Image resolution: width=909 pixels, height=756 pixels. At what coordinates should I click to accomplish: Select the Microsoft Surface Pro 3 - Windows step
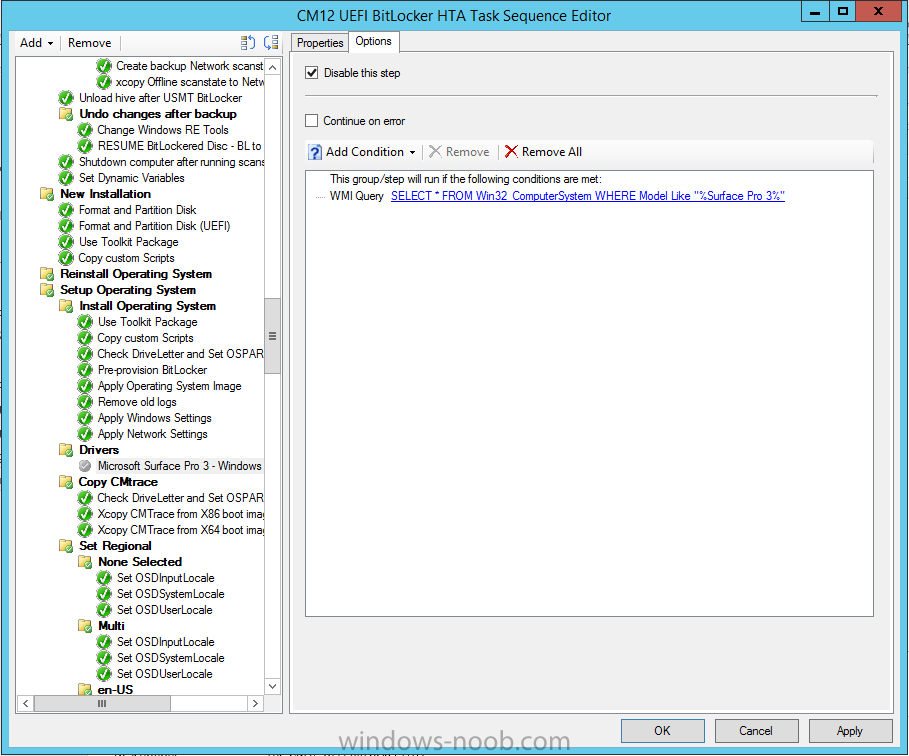pos(180,466)
